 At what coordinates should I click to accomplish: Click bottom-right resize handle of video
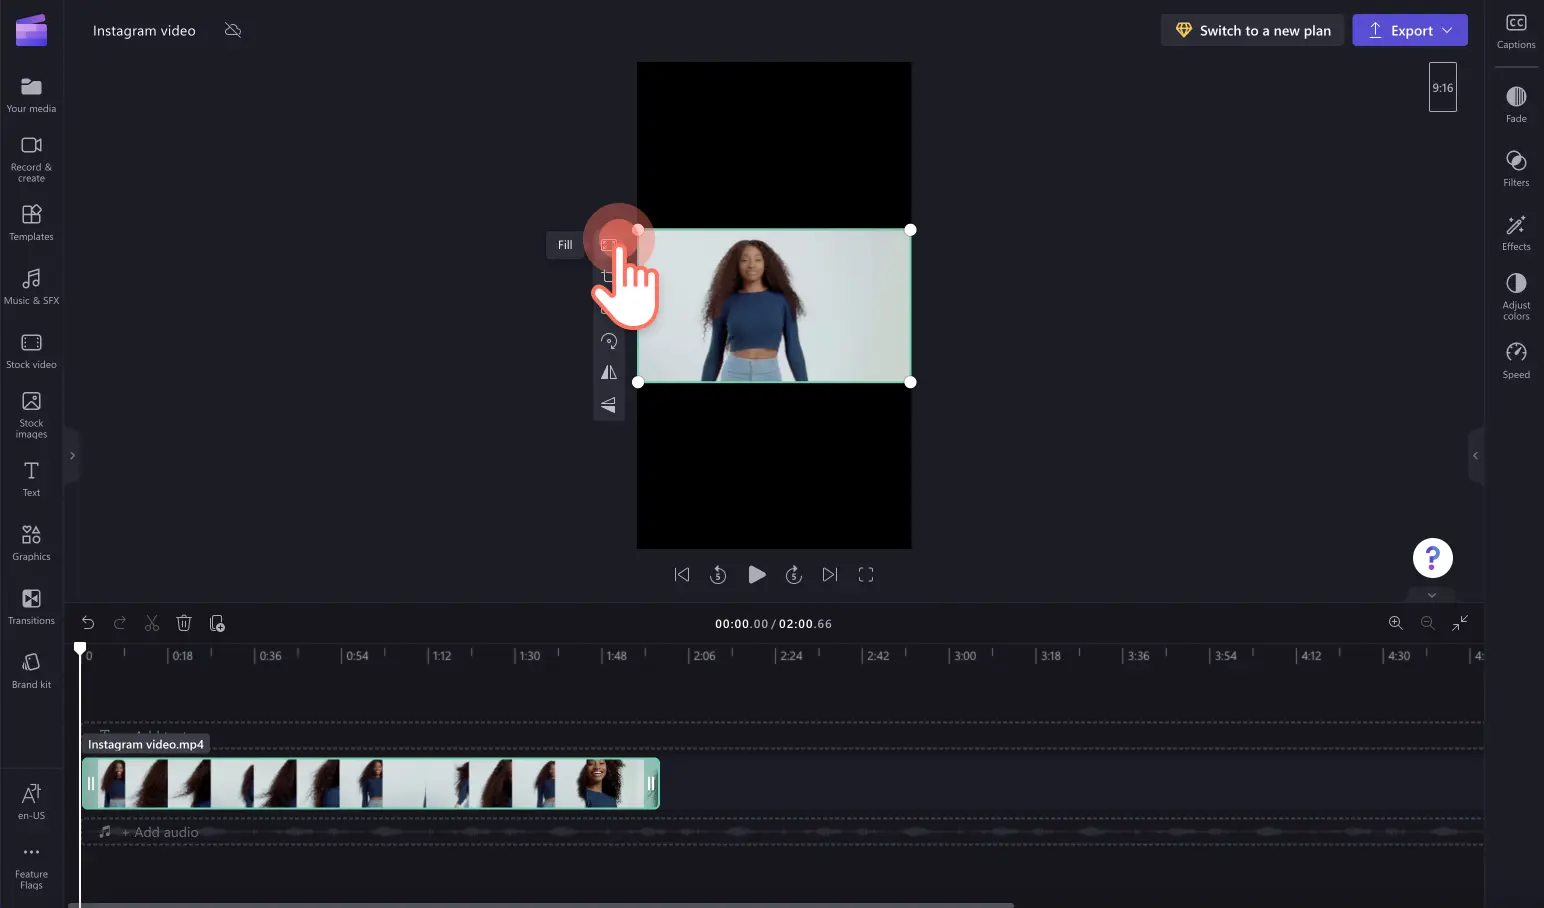[910, 382]
